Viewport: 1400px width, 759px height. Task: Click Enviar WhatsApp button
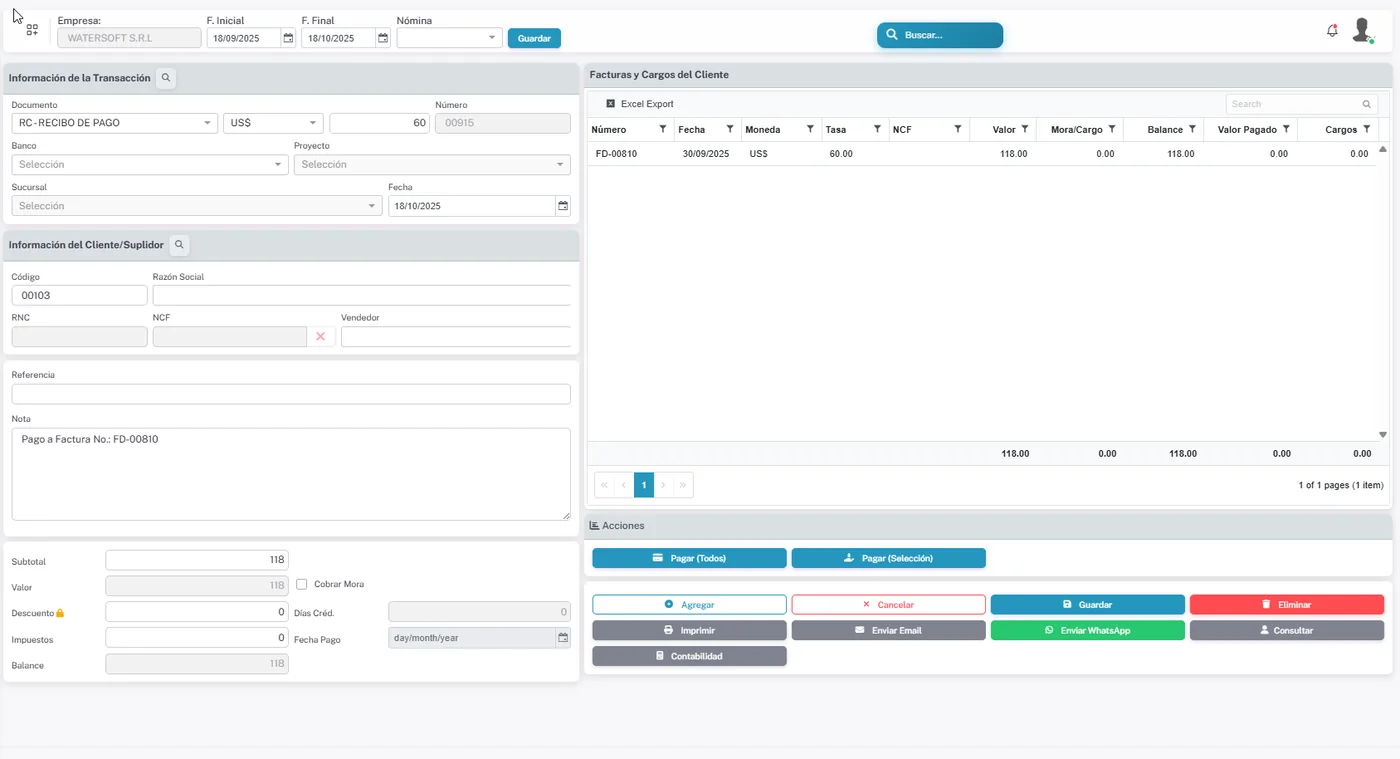(1087, 630)
